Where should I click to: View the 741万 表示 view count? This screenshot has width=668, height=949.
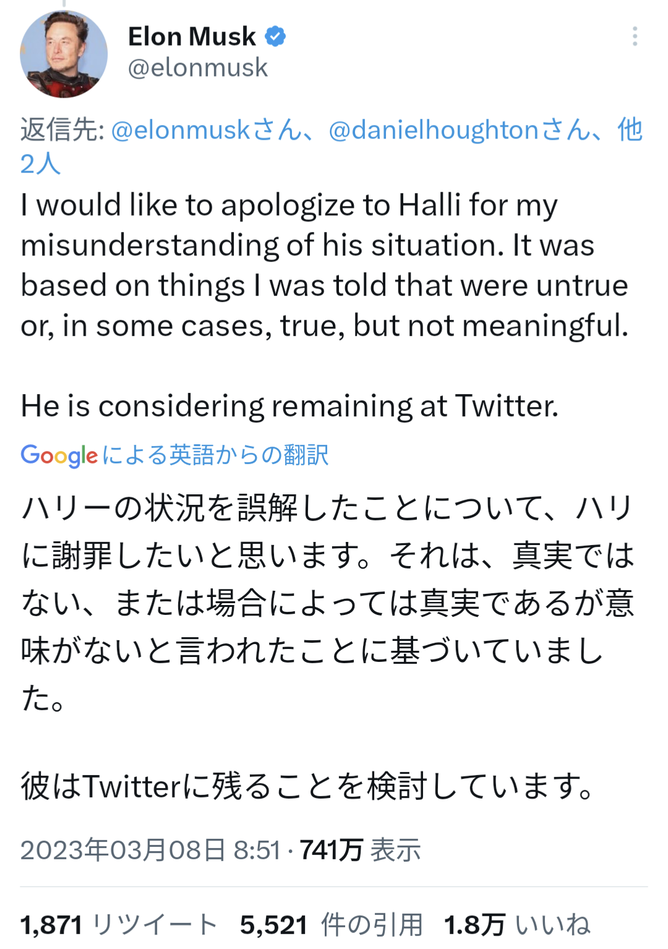tap(360, 850)
